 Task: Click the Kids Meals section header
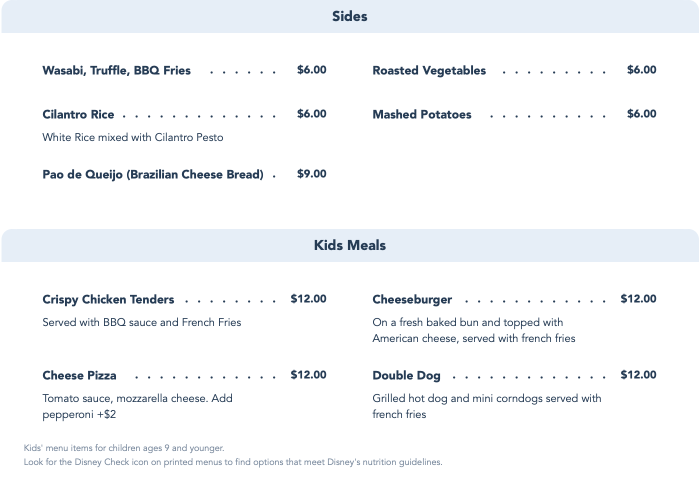tap(350, 245)
